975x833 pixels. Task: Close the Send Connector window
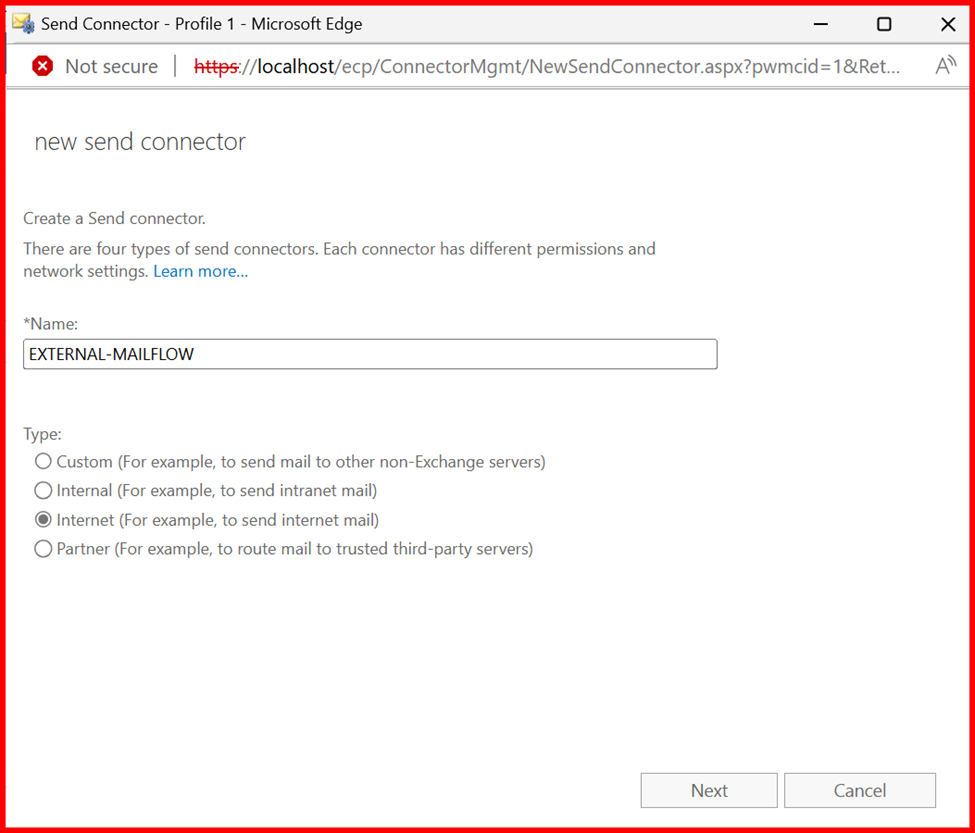(x=948, y=24)
